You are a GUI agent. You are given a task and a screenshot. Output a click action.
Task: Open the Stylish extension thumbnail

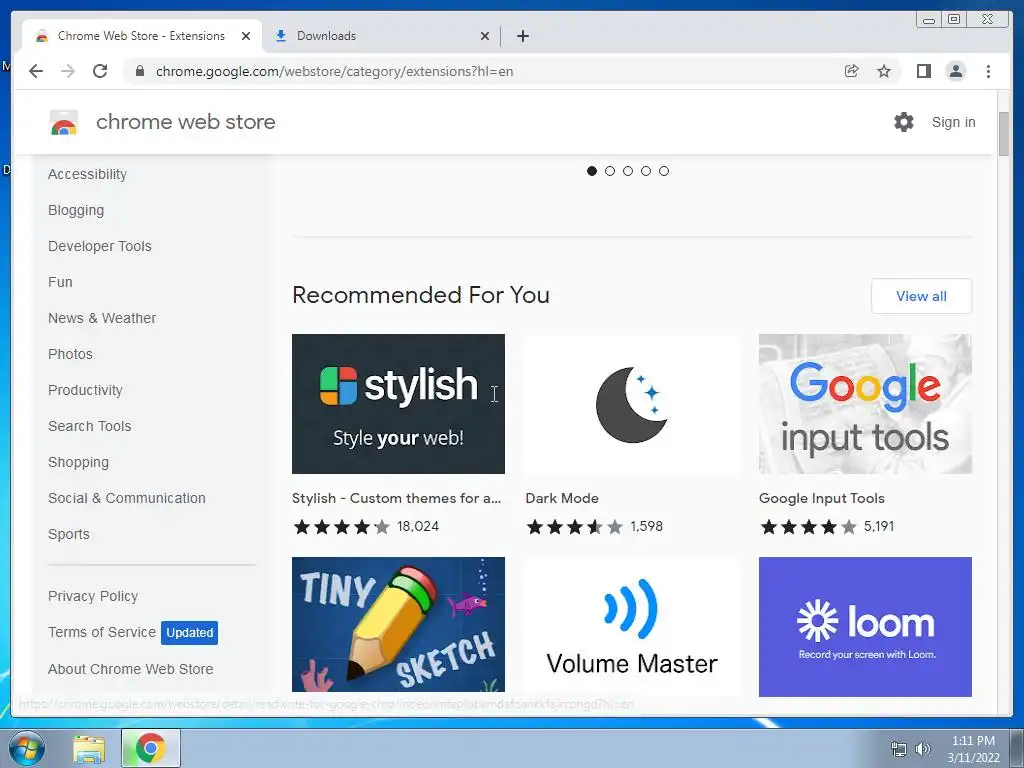point(398,404)
